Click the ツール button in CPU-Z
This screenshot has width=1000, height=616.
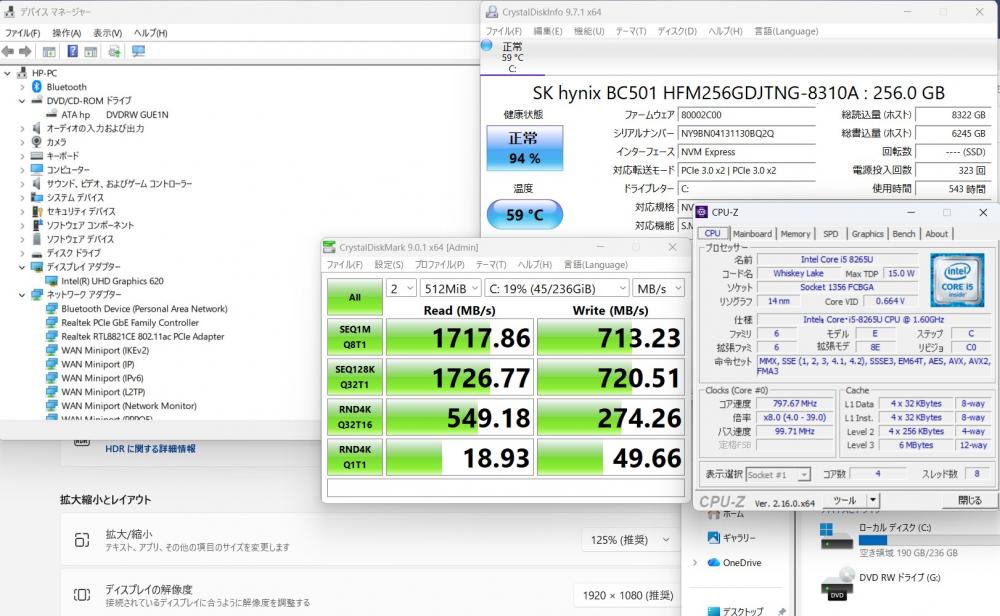[844, 501]
